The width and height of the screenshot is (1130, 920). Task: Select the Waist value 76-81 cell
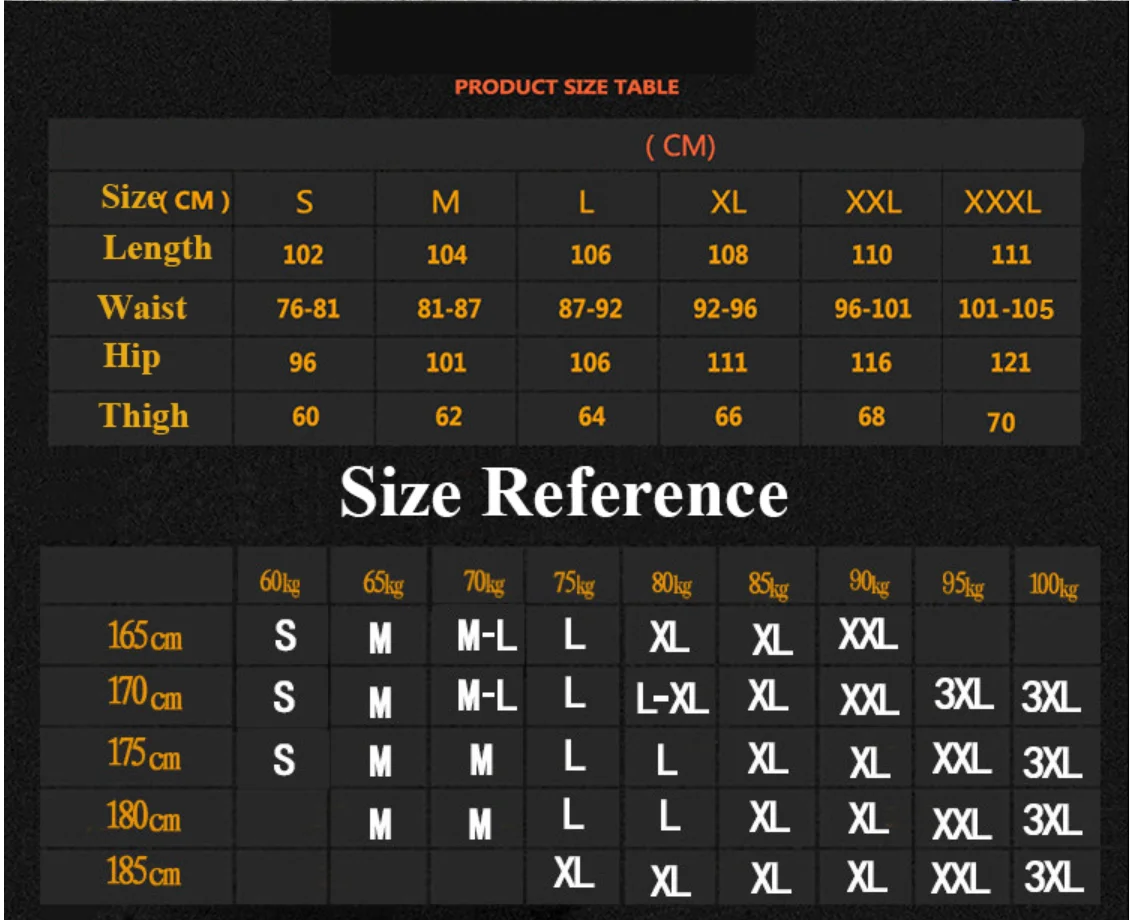click(307, 309)
